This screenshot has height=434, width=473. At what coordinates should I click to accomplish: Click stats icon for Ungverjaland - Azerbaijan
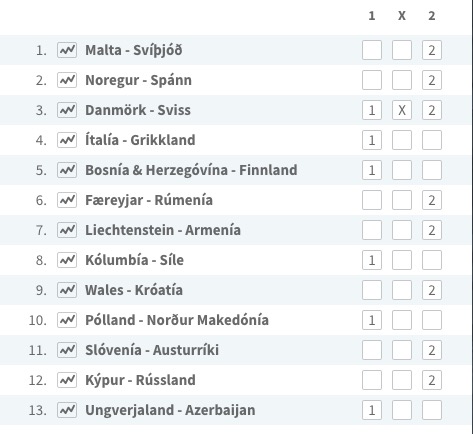pyautogui.click(x=67, y=410)
